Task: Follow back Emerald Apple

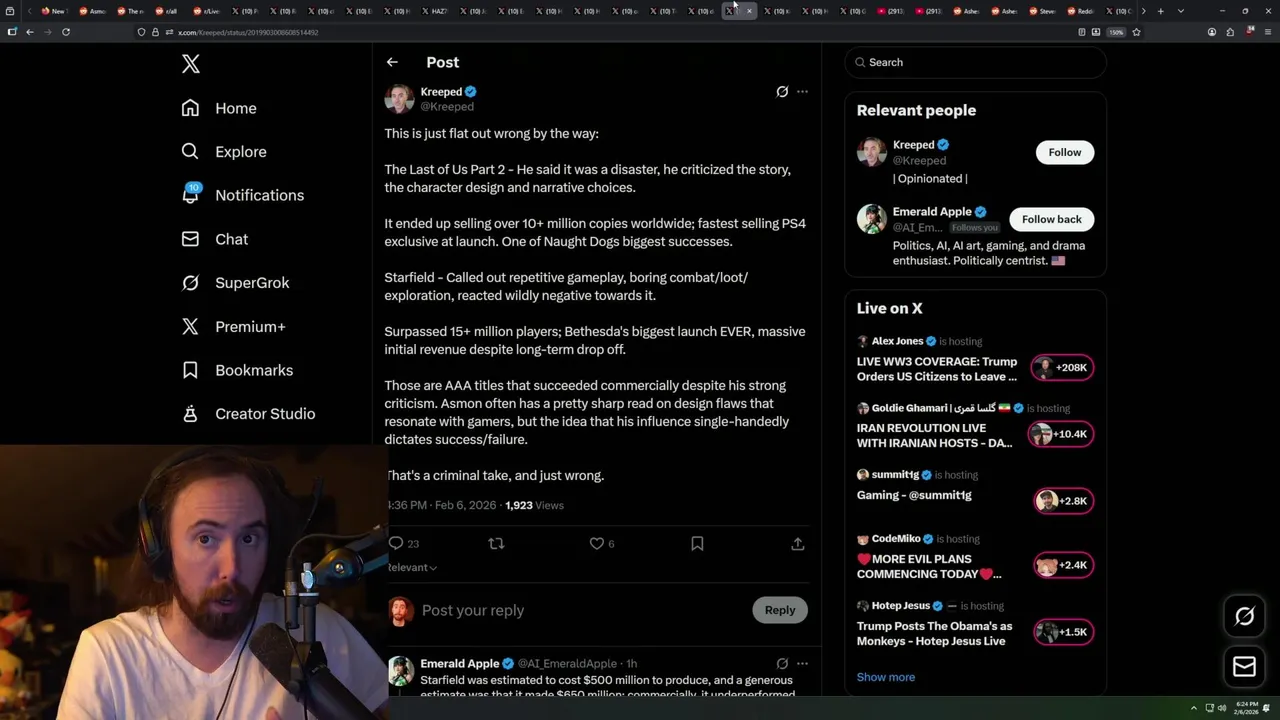Action: (1051, 219)
